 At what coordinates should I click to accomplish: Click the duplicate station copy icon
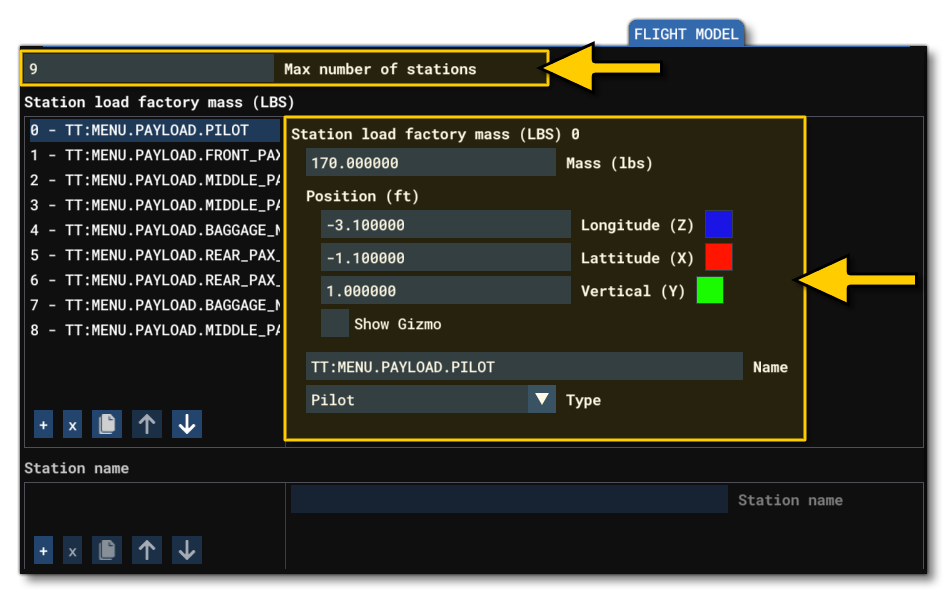[106, 423]
